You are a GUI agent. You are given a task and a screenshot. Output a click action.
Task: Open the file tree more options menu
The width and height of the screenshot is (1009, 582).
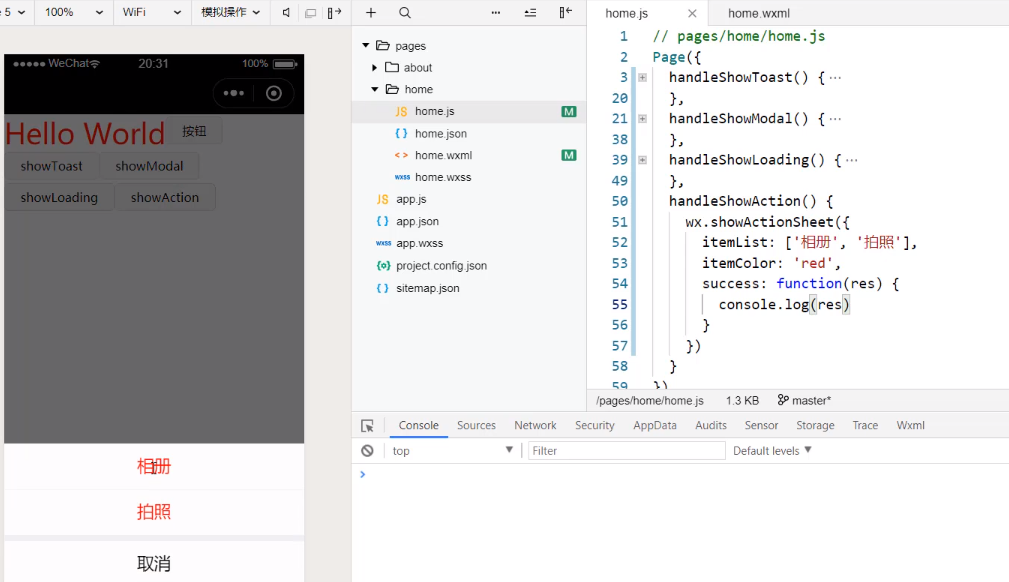(495, 12)
